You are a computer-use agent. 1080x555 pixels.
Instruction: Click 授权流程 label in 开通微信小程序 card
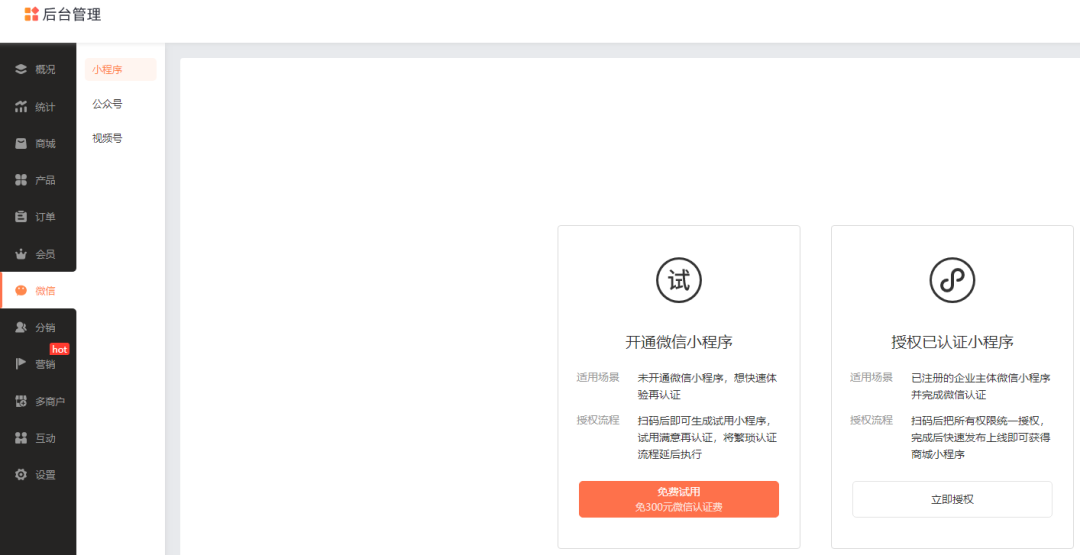click(598, 420)
